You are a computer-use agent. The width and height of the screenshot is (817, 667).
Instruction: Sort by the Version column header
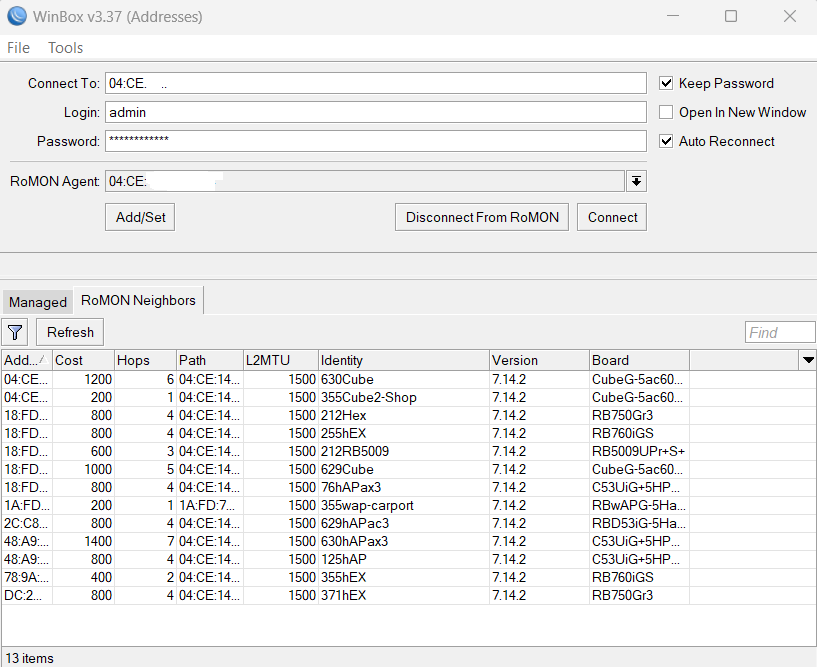[539, 360]
